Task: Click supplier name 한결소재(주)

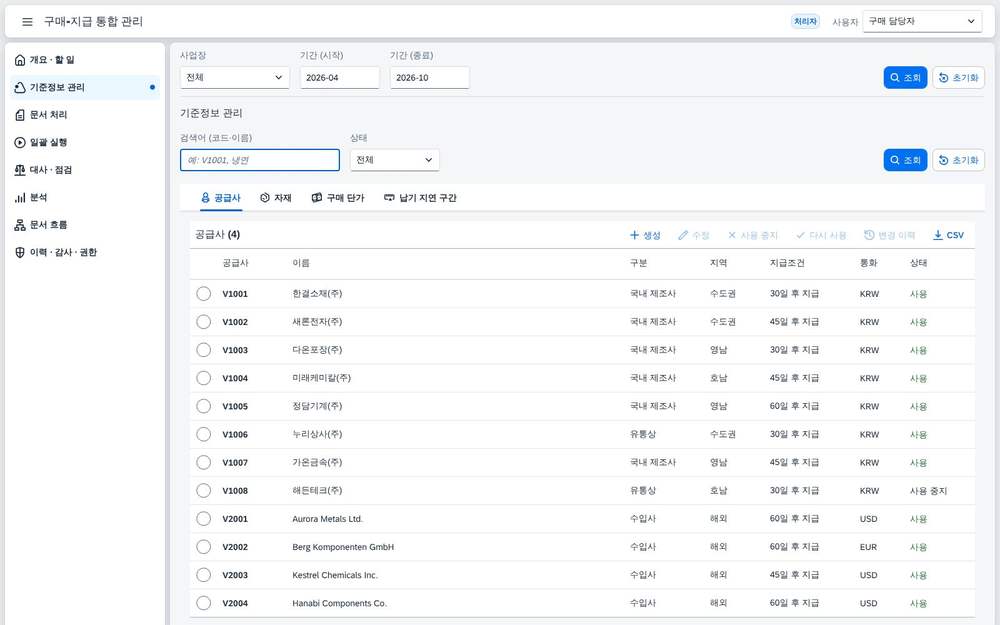Action: point(317,293)
